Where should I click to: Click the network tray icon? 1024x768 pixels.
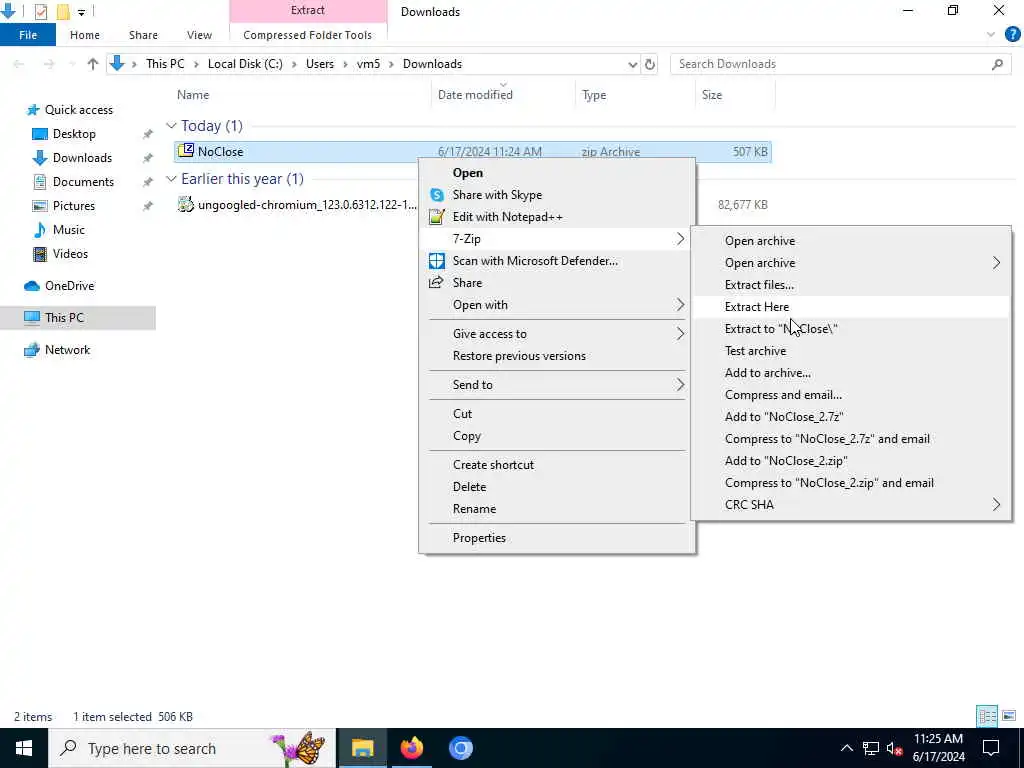[871, 748]
